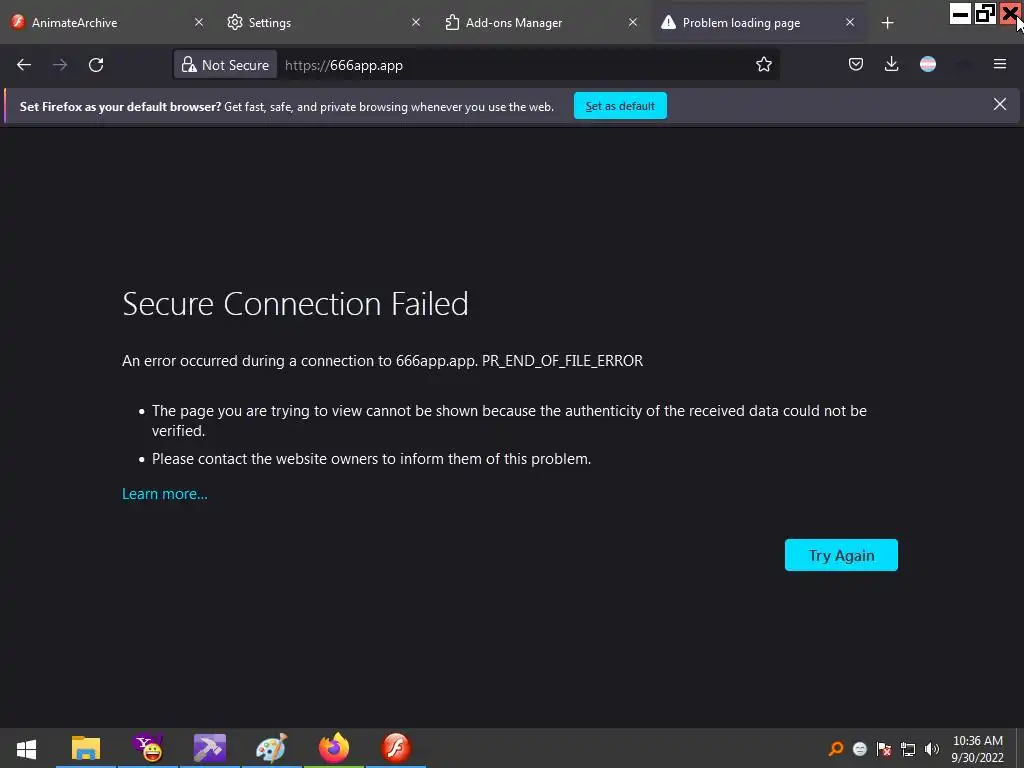Open the Save to Pocket button
1024x768 pixels.
pos(856,65)
